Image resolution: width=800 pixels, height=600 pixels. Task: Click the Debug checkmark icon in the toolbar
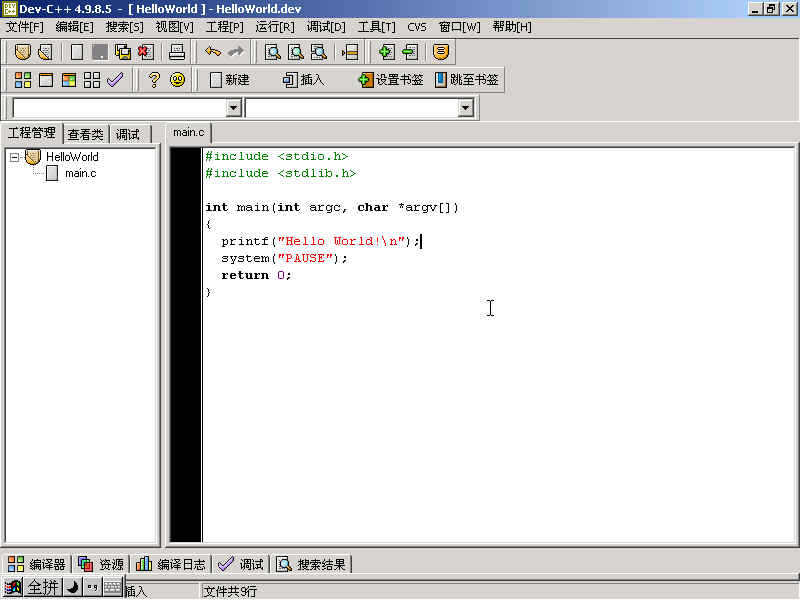click(115, 80)
